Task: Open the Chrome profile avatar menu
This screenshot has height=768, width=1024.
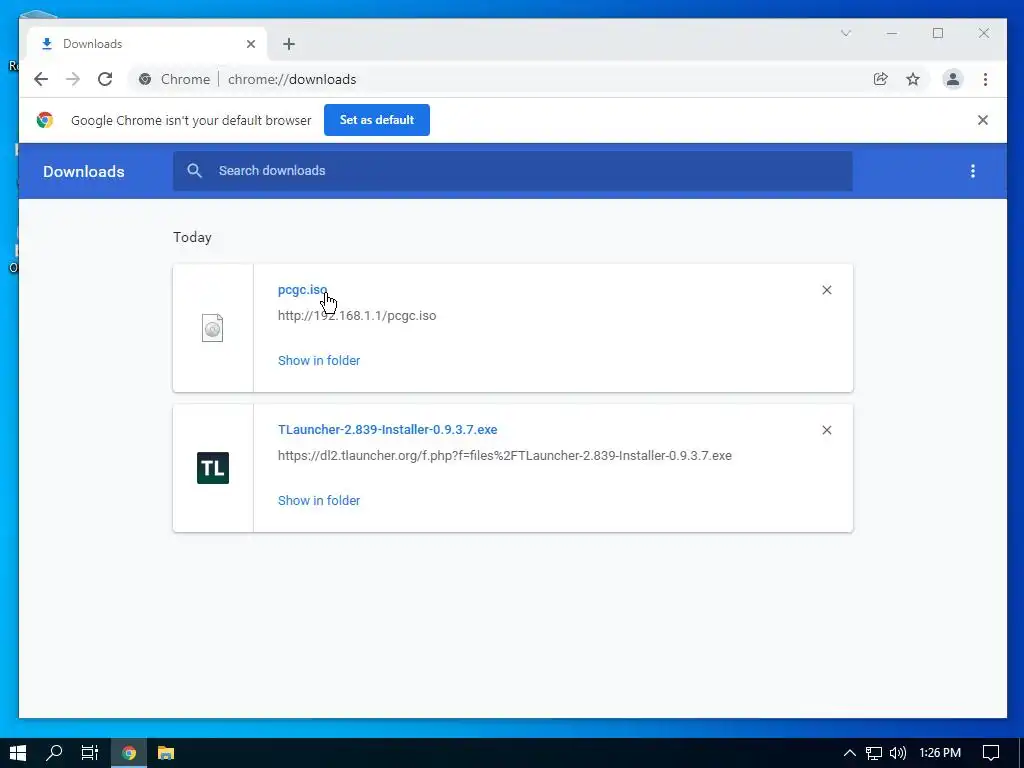Action: pos(953,79)
